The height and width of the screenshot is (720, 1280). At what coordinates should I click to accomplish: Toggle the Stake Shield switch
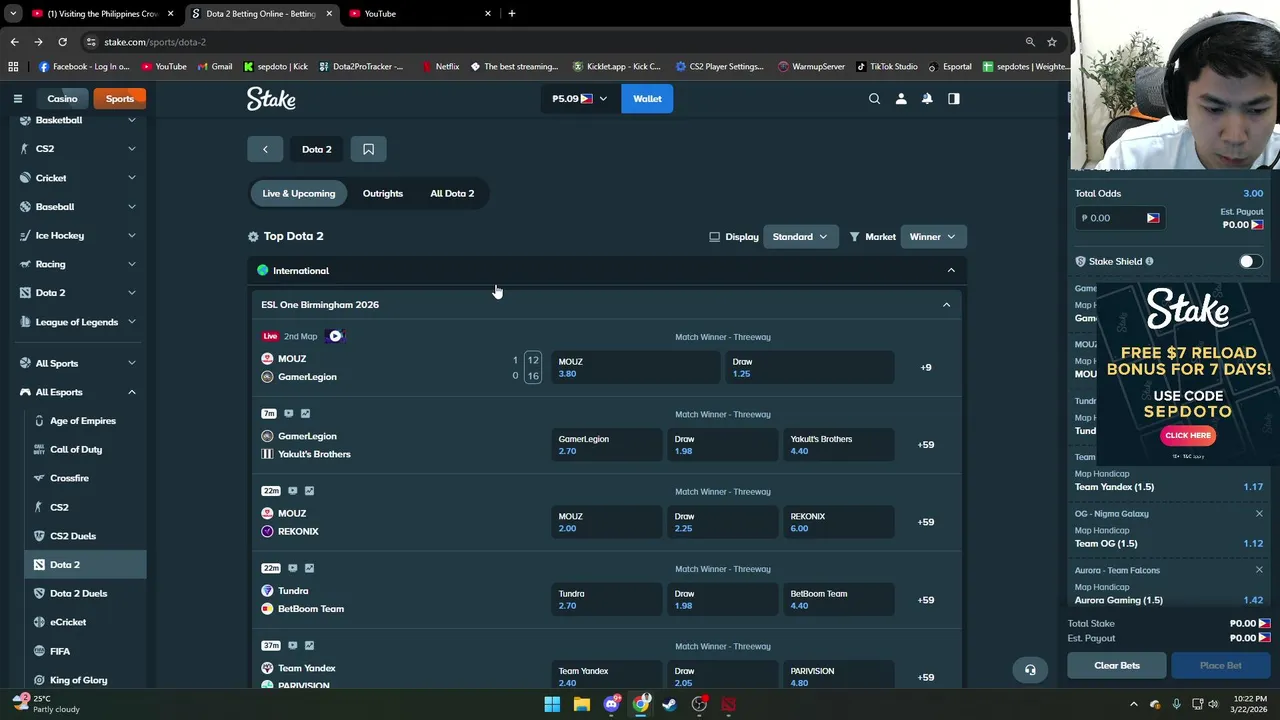[x=1250, y=261]
